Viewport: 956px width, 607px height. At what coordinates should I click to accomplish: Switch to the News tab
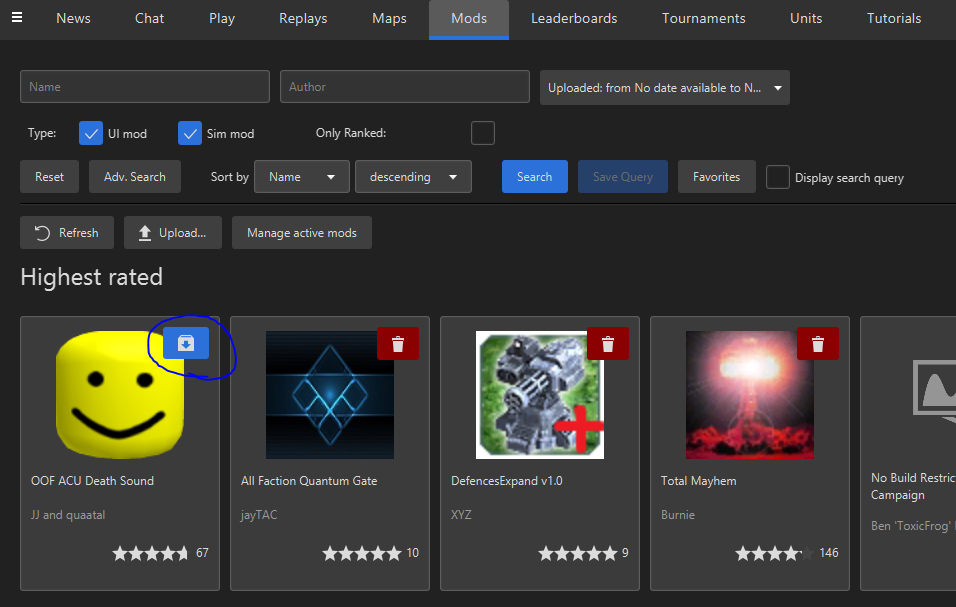coord(73,18)
